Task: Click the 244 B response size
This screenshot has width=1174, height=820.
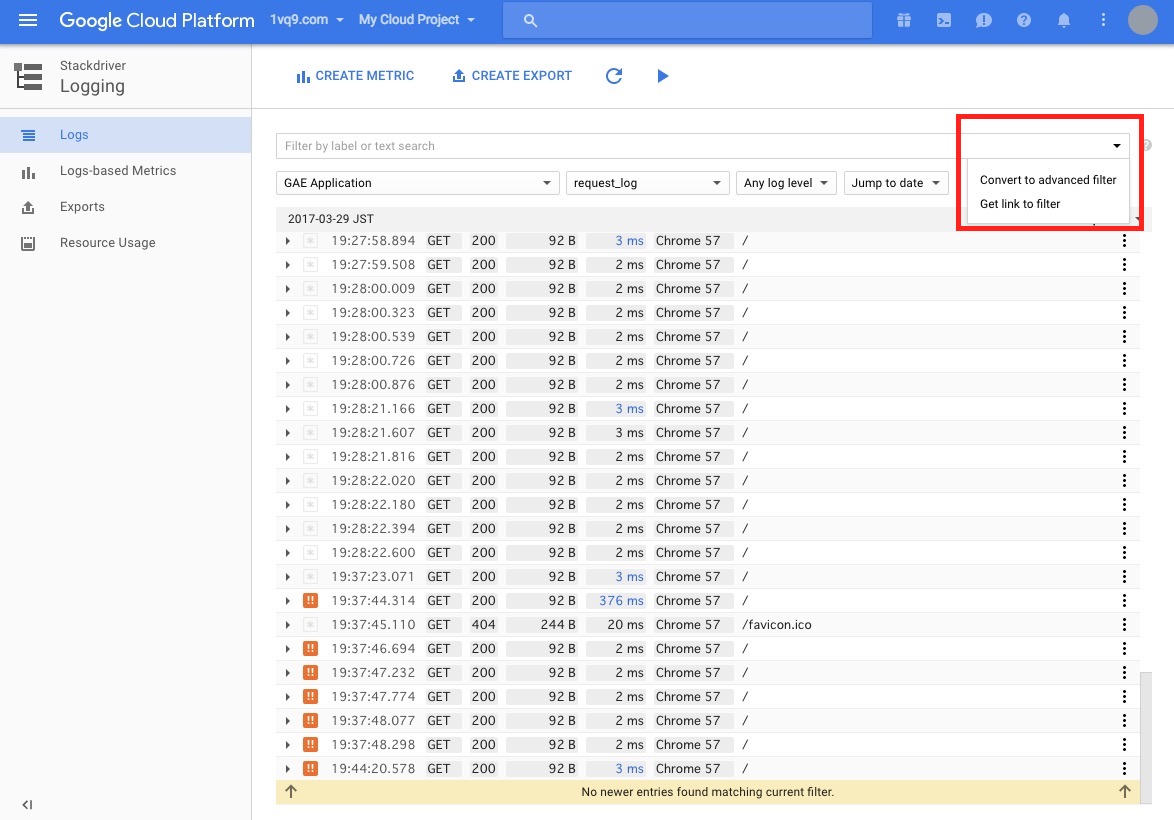Action: pos(558,625)
